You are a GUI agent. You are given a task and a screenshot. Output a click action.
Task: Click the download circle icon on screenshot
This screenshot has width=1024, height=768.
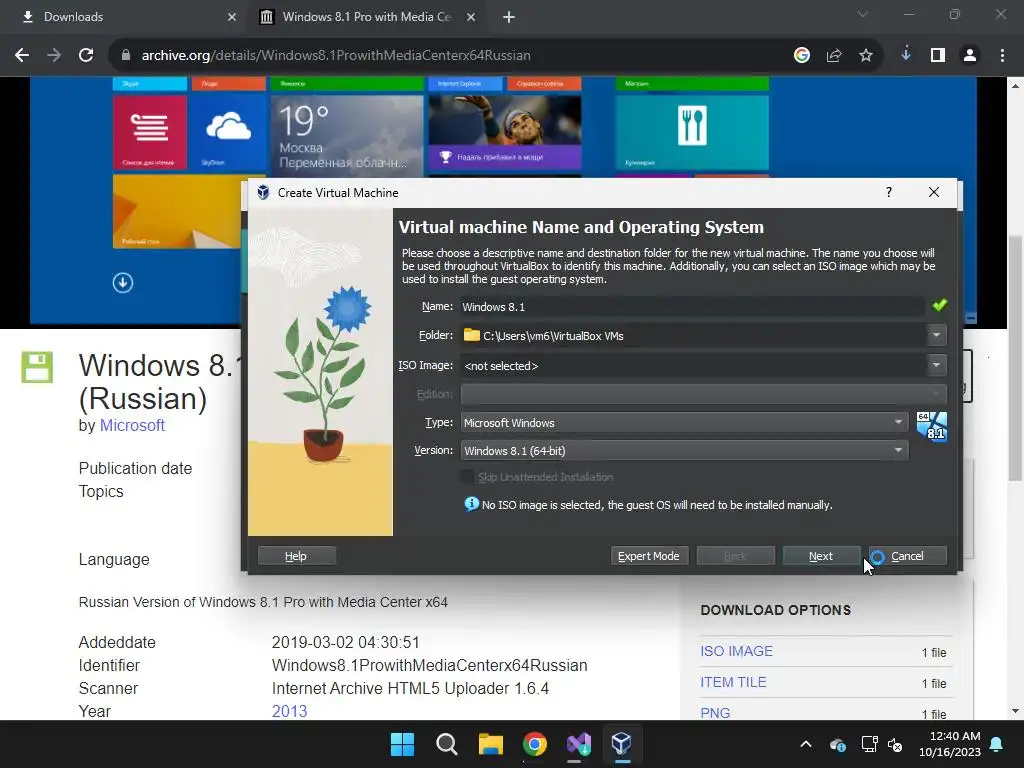pos(123,283)
